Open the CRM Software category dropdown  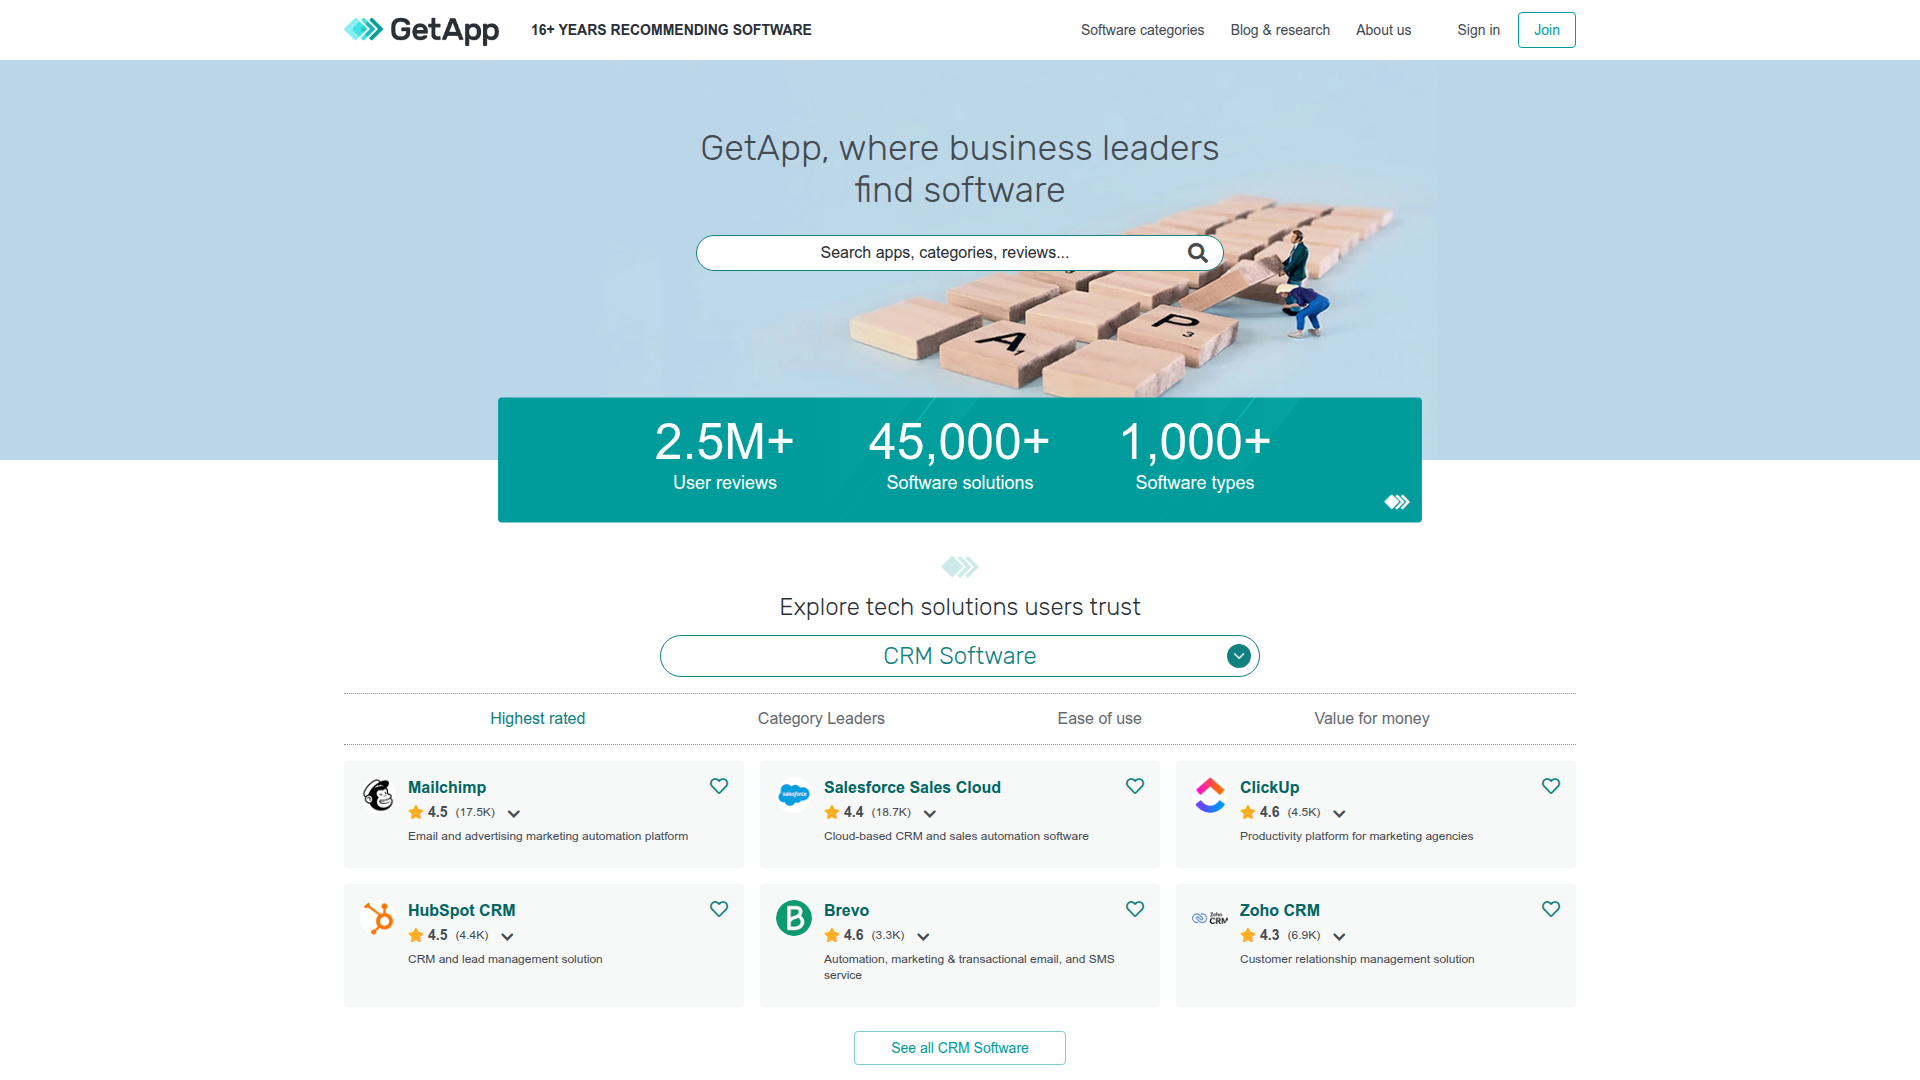tap(1238, 656)
